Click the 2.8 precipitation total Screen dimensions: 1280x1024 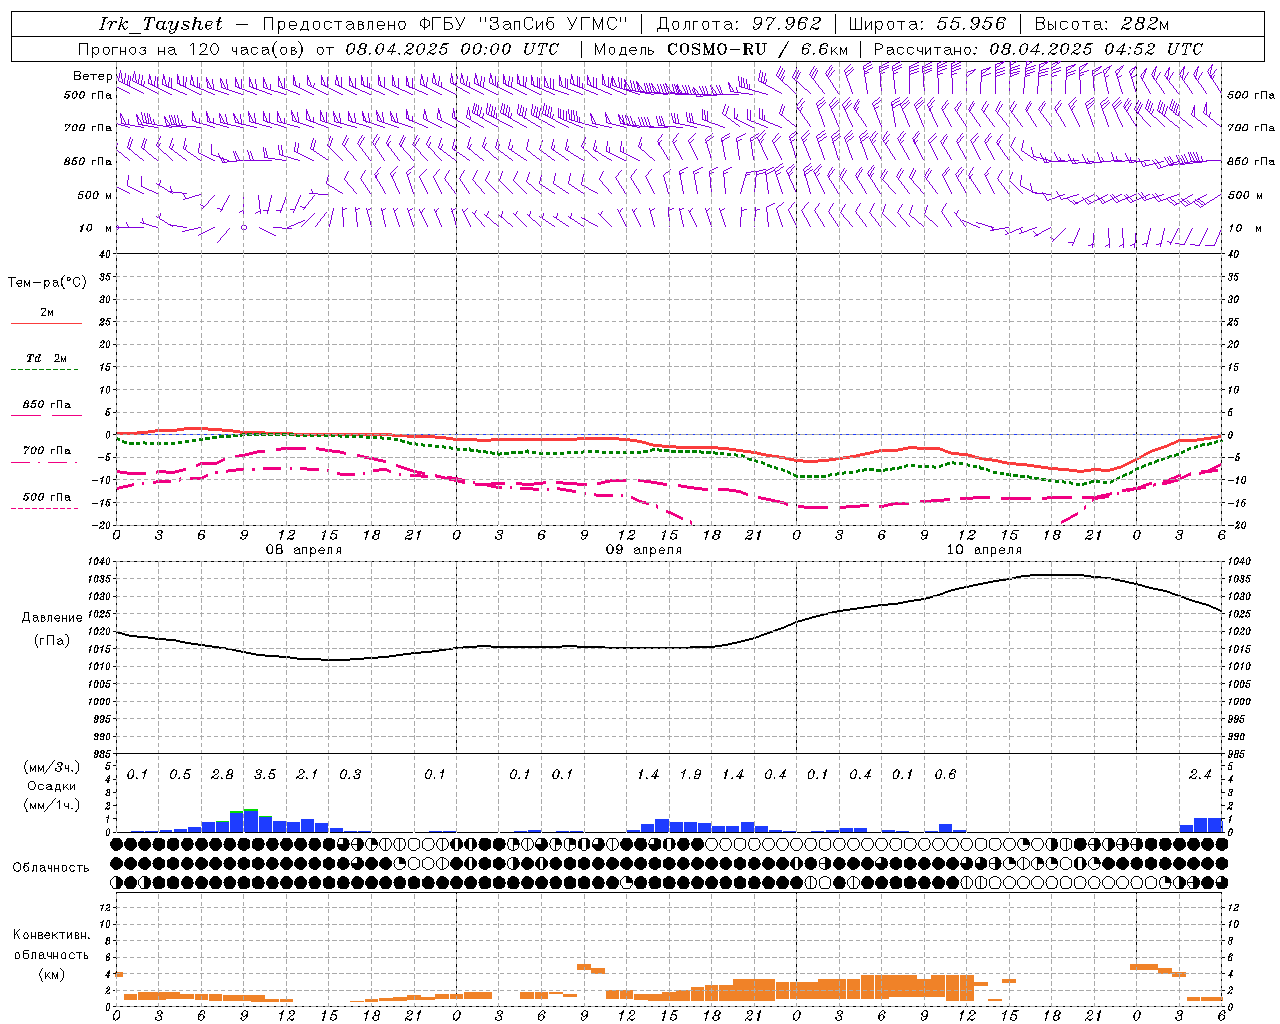(x=222, y=775)
